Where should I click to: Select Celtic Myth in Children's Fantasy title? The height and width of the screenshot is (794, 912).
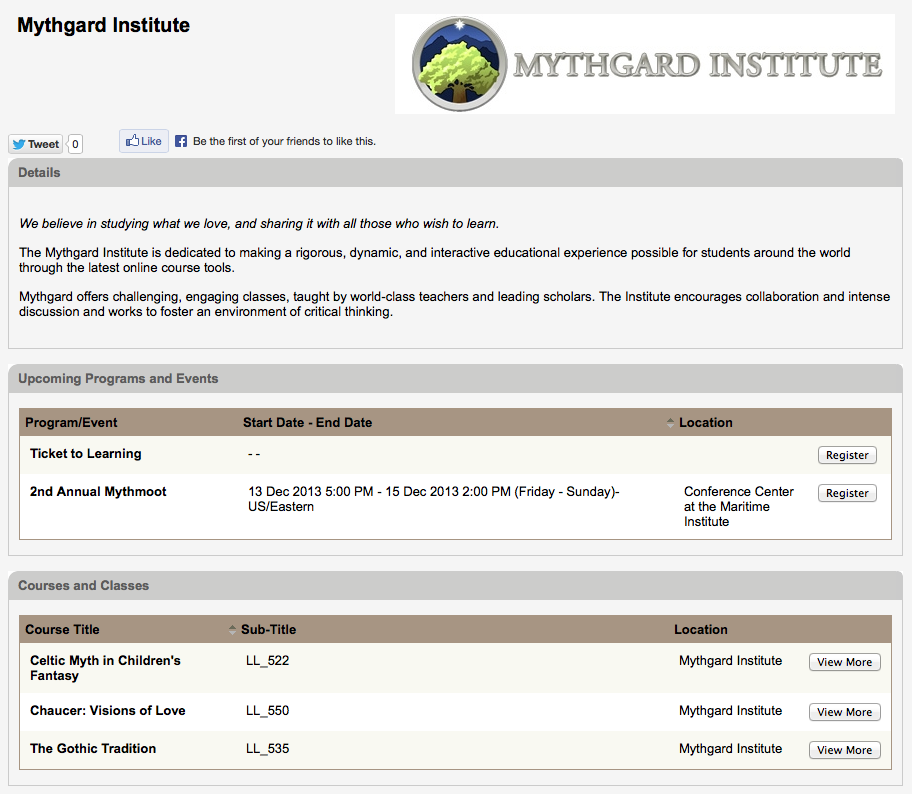coord(105,668)
